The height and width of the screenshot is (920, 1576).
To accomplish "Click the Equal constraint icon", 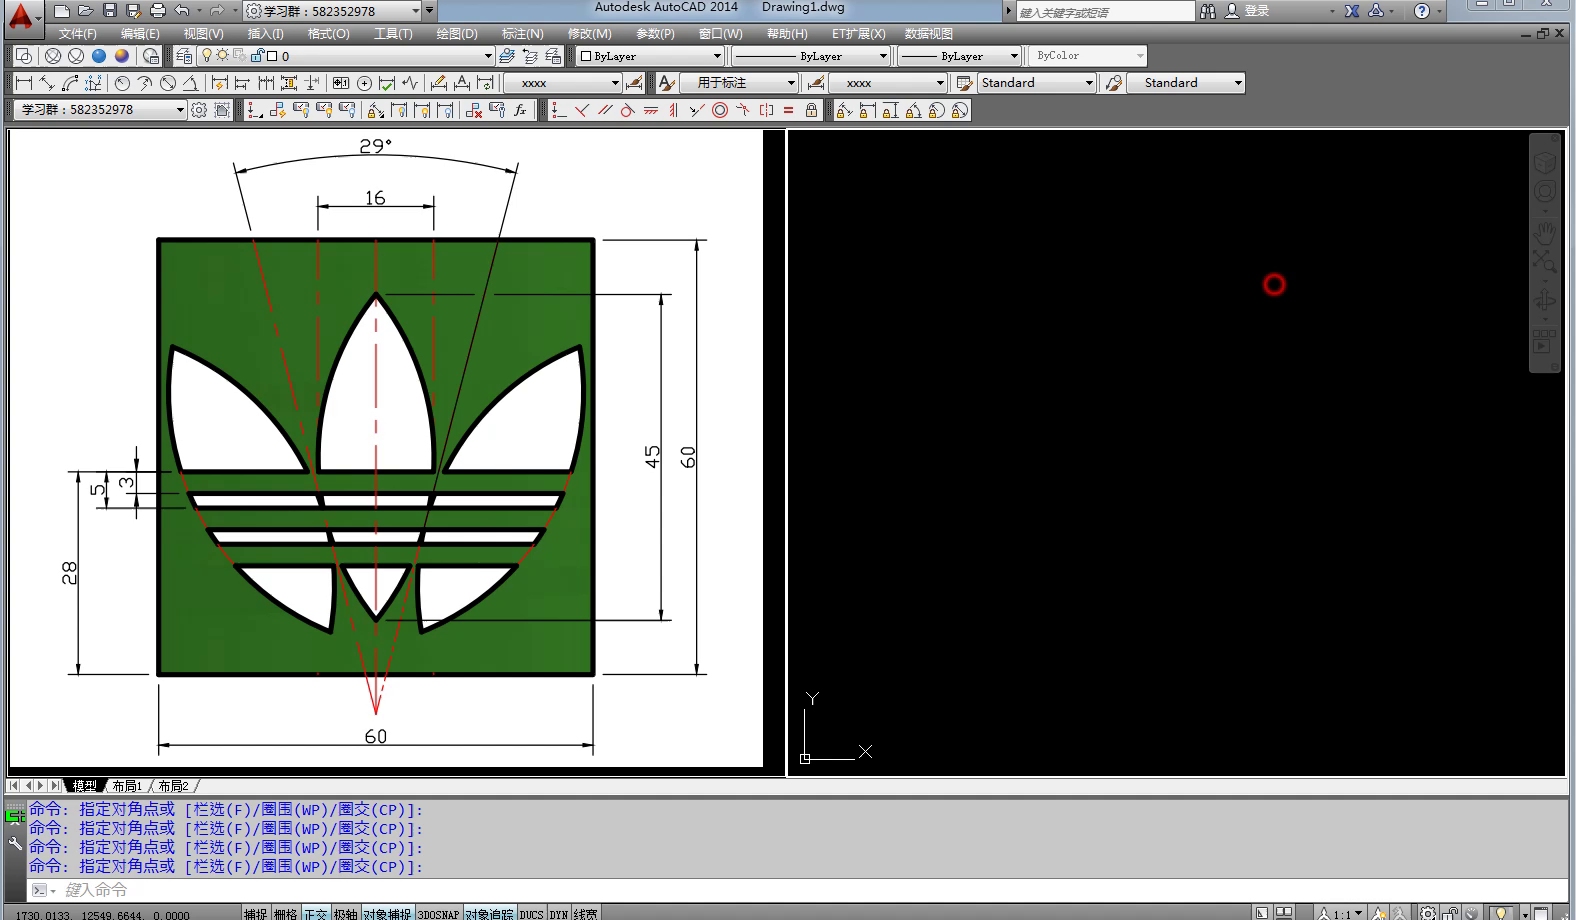I will point(788,110).
